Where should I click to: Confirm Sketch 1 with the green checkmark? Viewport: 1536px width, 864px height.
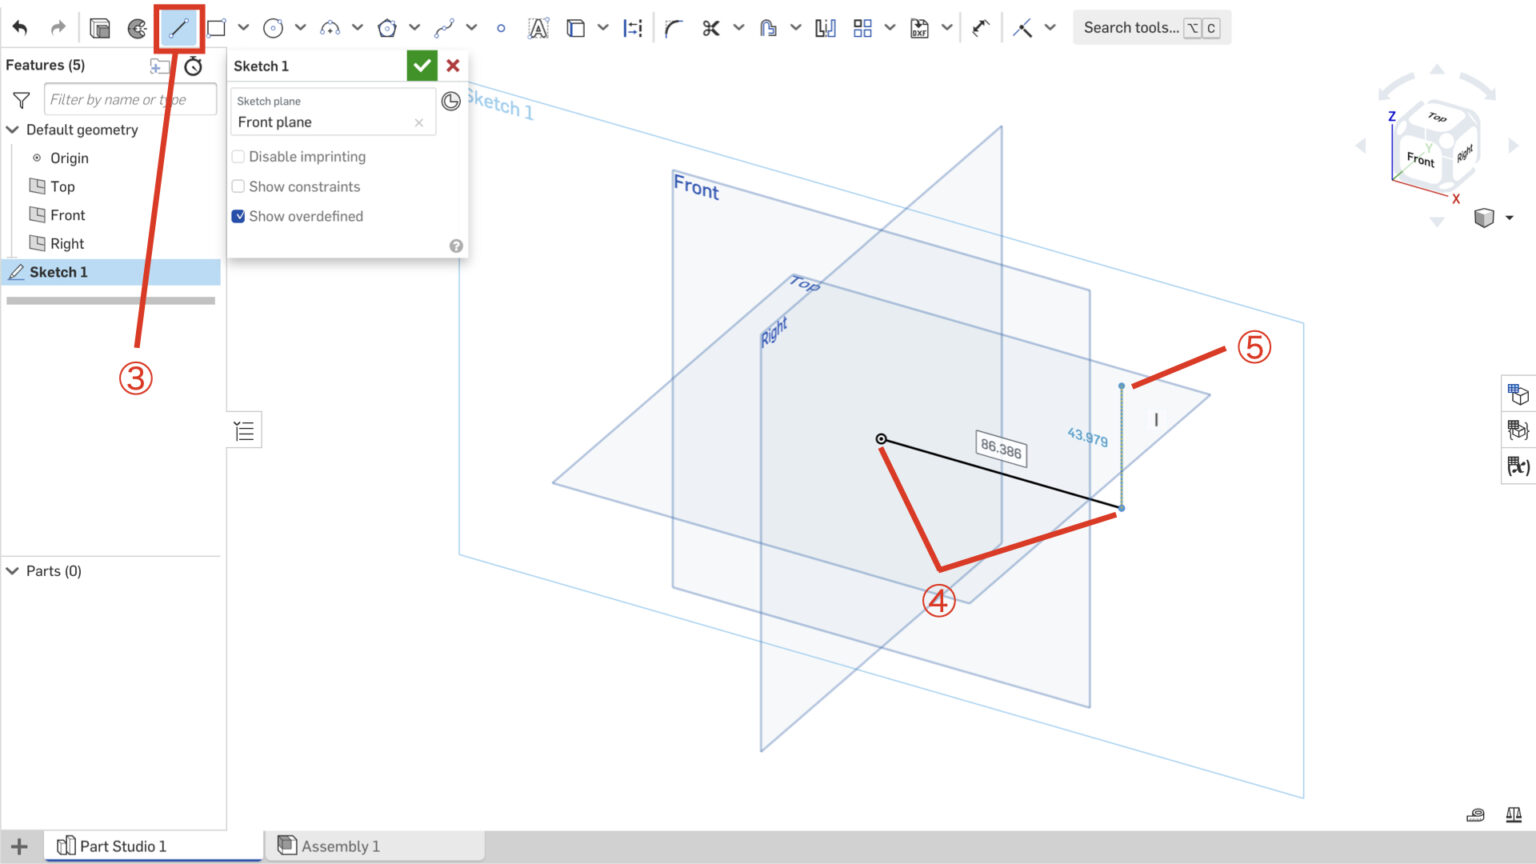(x=421, y=65)
